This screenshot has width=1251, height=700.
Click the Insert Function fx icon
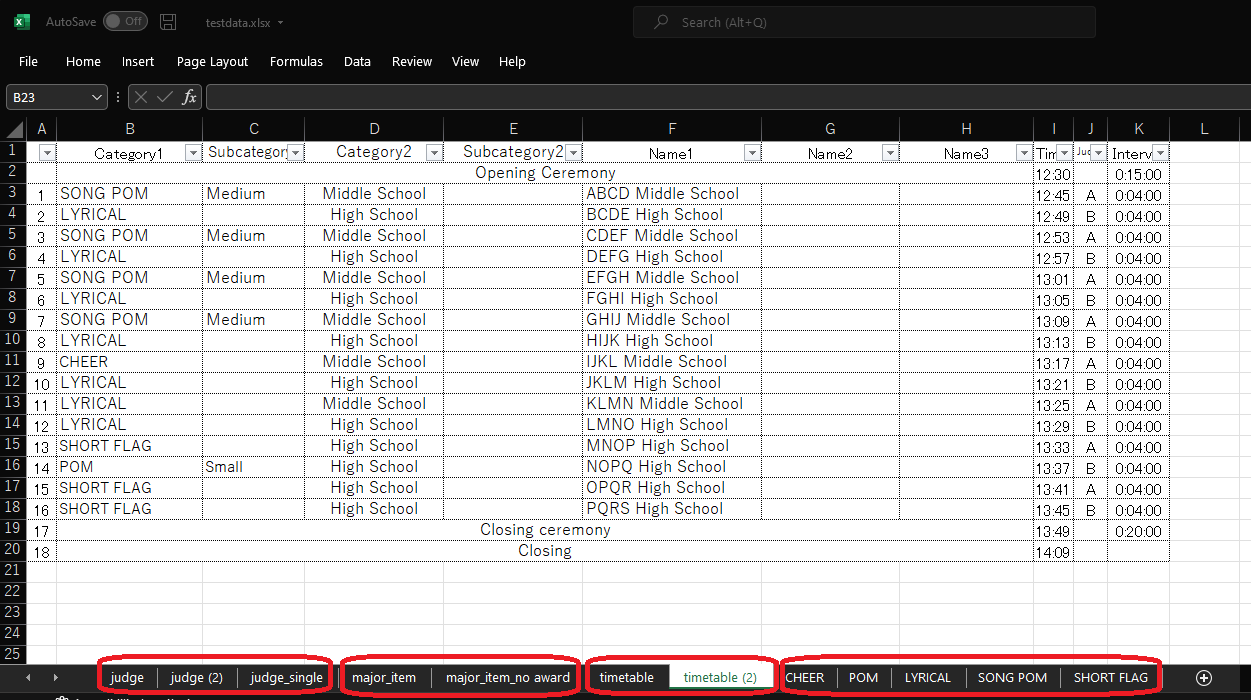189,97
